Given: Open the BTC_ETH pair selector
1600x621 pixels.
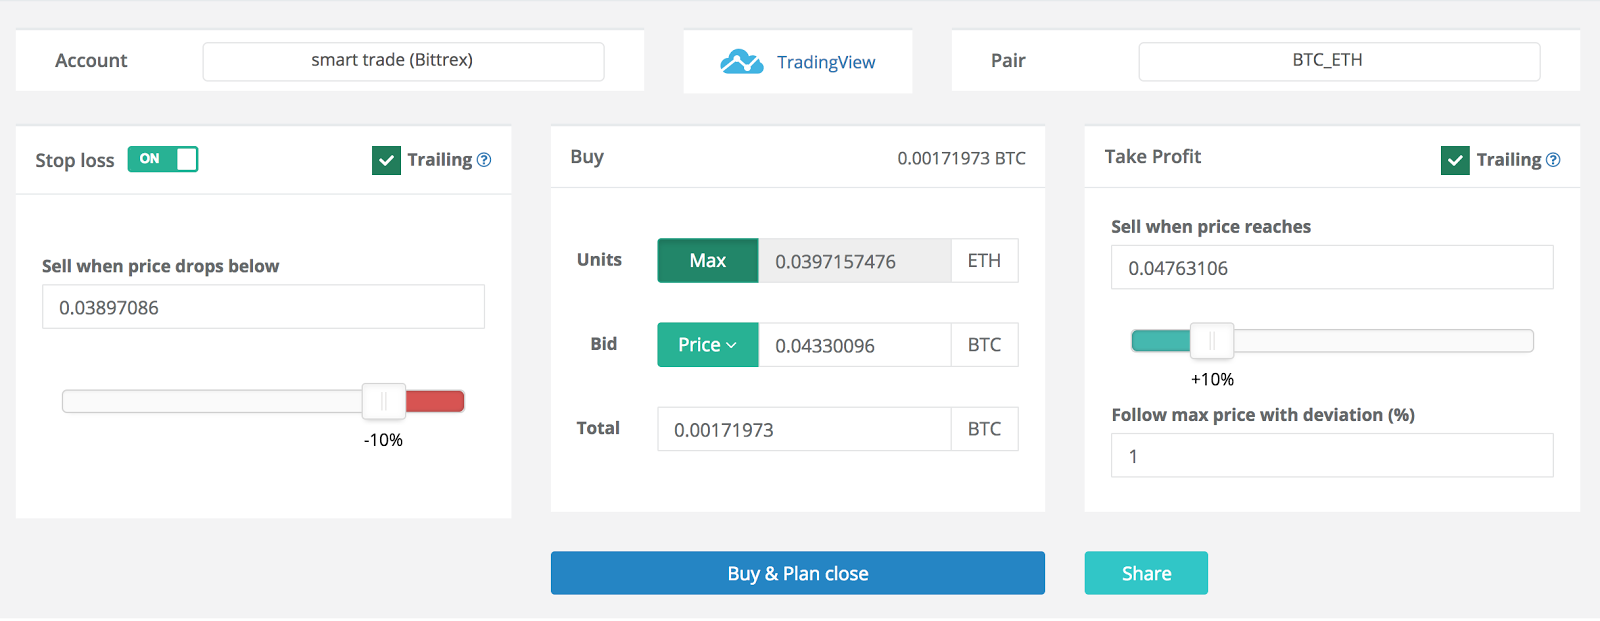Looking at the screenshot, I should pos(1339,61).
